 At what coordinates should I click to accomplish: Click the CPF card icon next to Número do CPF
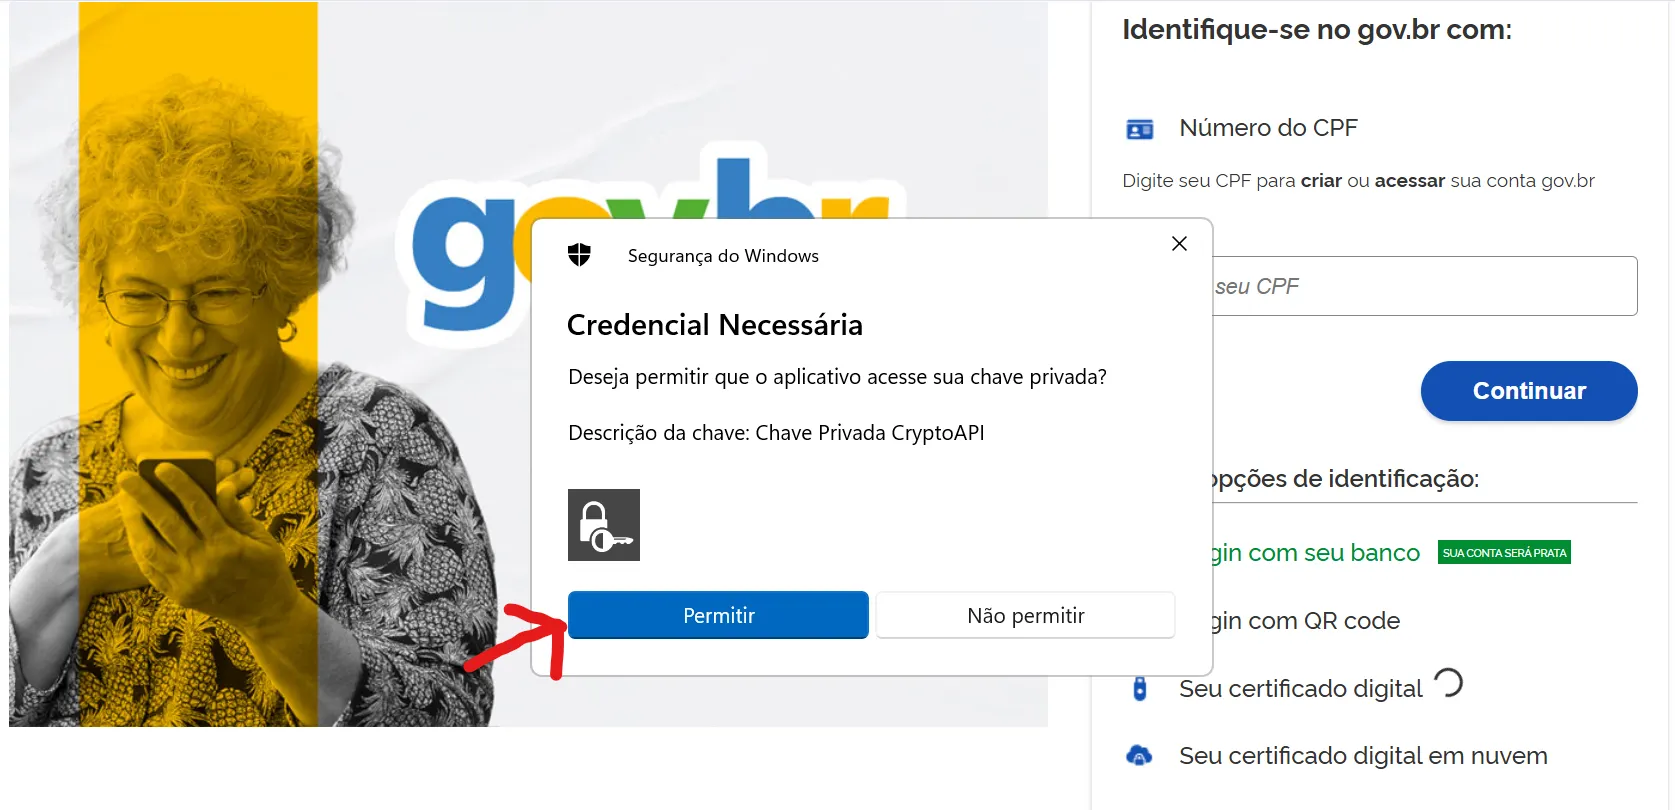[x=1139, y=128]
